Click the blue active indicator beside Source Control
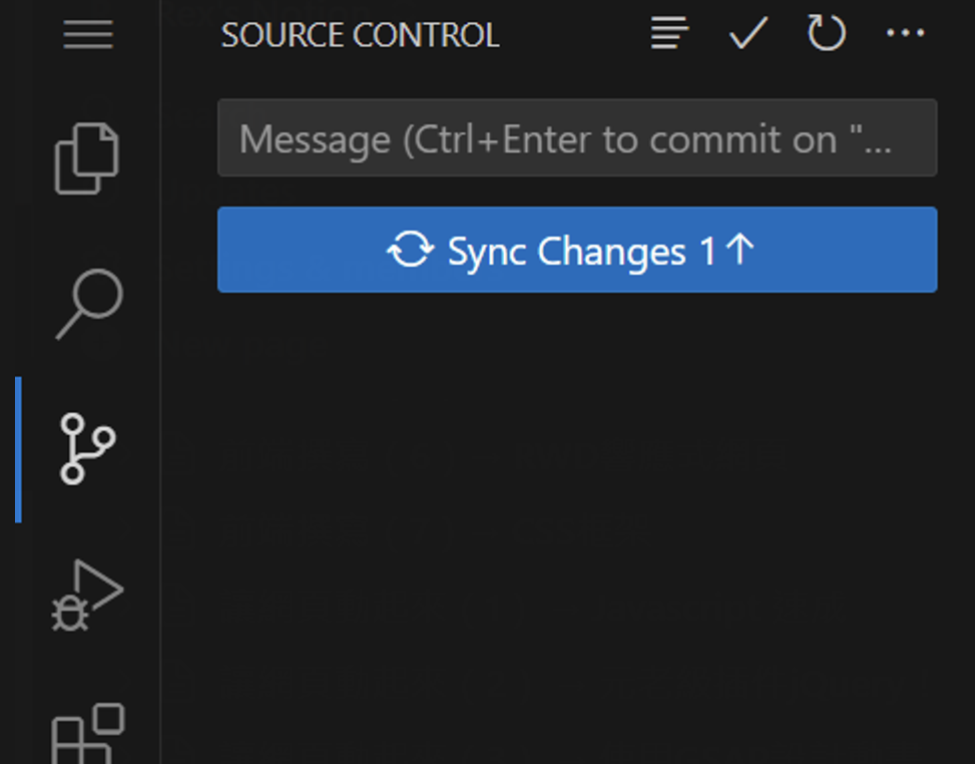 tap(18, 449)
